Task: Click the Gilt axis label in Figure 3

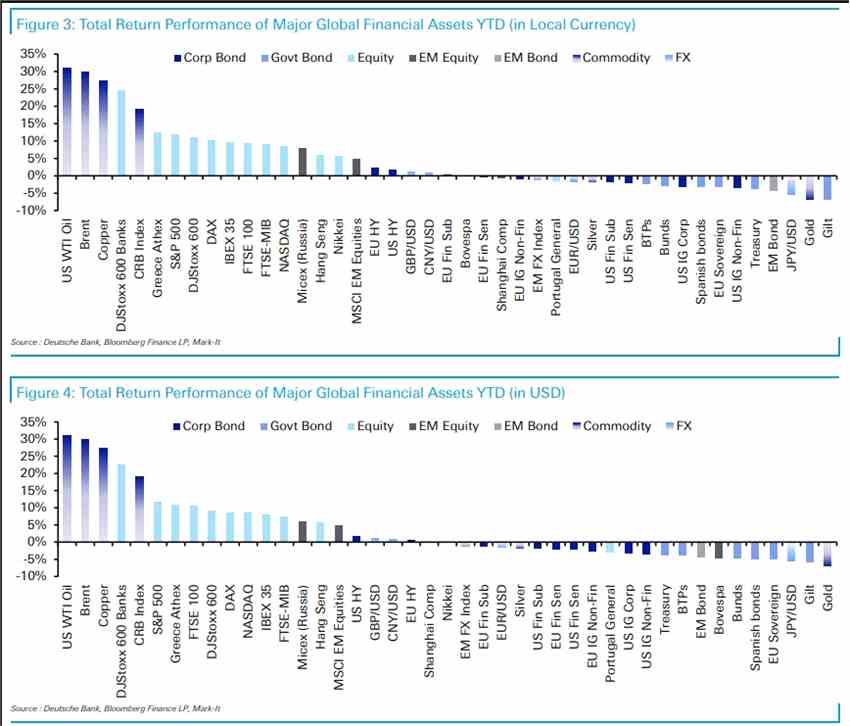Action: [x=827, y=228]
